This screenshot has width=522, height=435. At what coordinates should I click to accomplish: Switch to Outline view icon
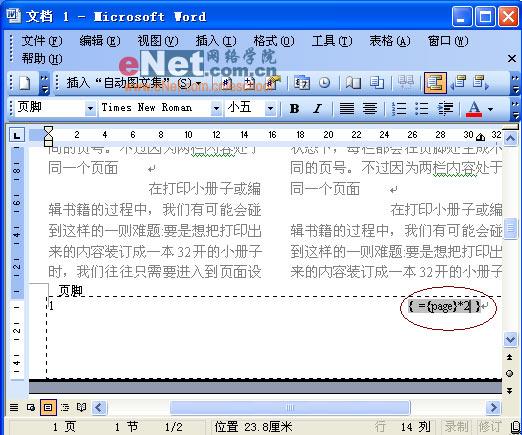pyautogui.click(x=65, y=407)
